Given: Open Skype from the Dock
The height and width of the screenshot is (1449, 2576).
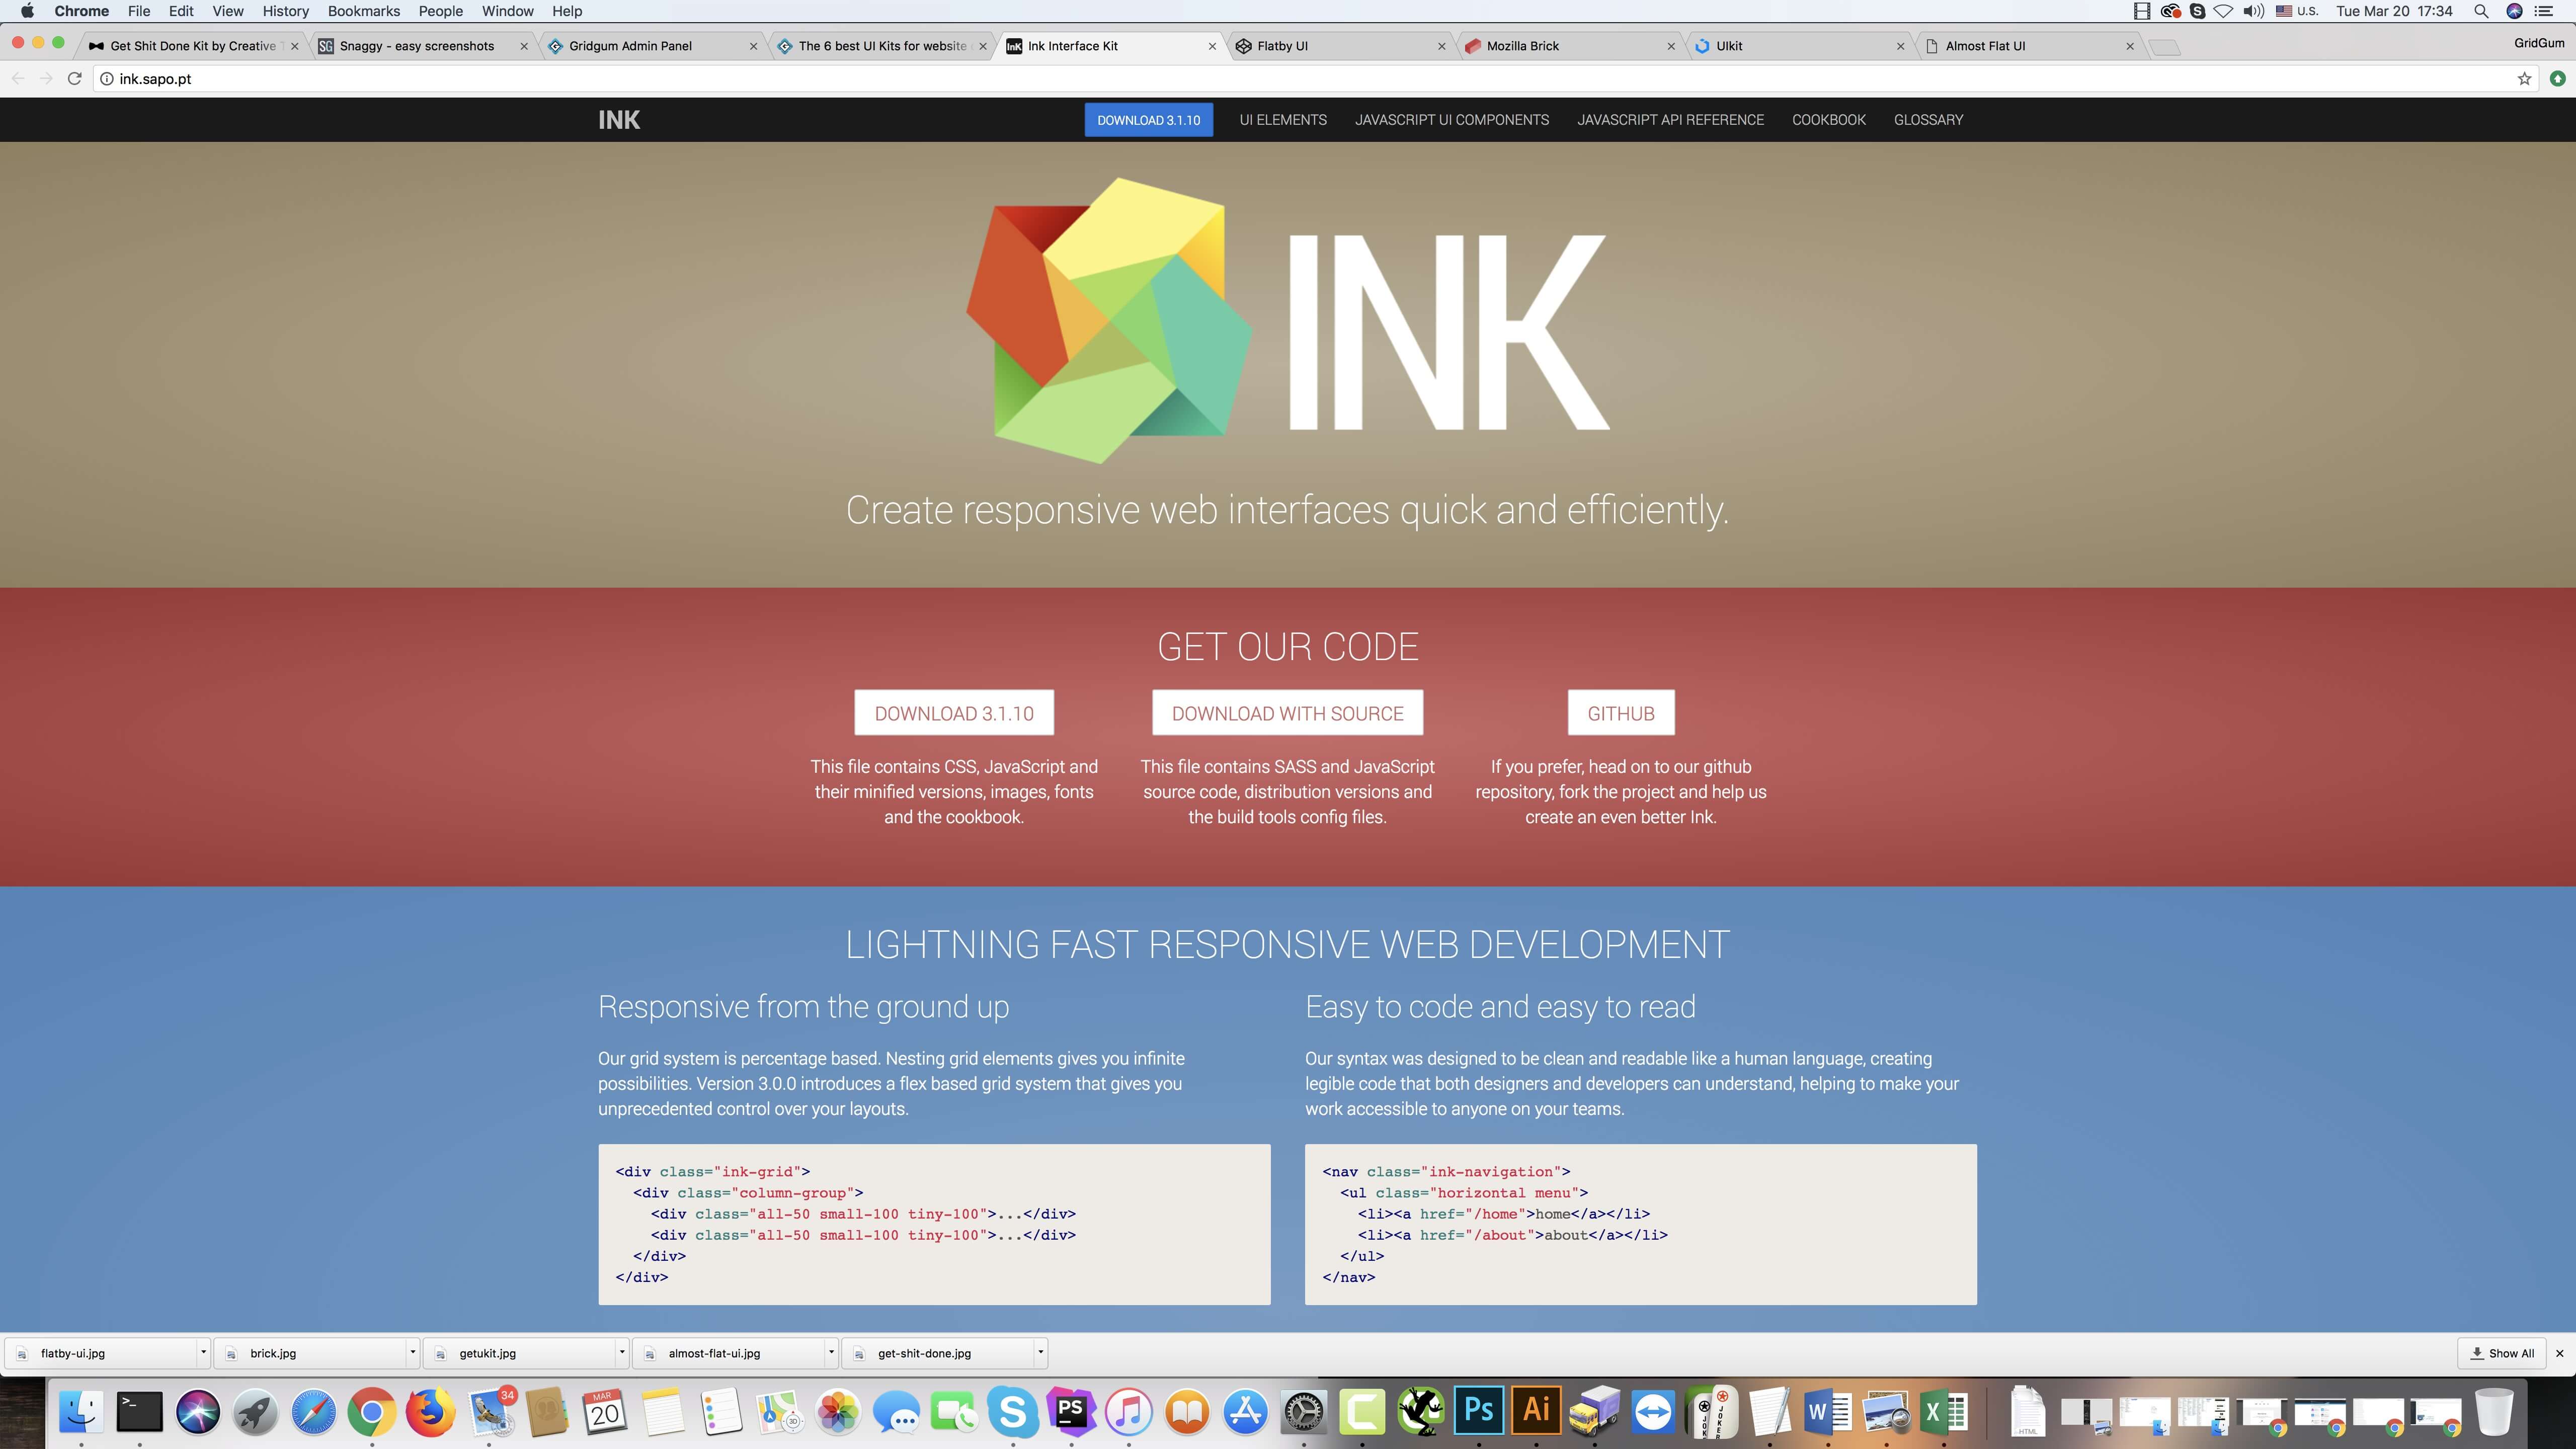Looking at the screenshot, I should (1012, 1412).
